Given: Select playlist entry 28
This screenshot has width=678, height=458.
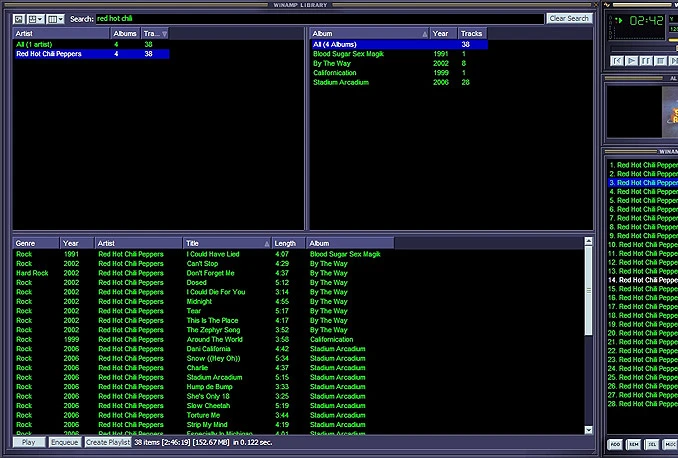Looking at the screenshot, I should (x=643, y=404).
